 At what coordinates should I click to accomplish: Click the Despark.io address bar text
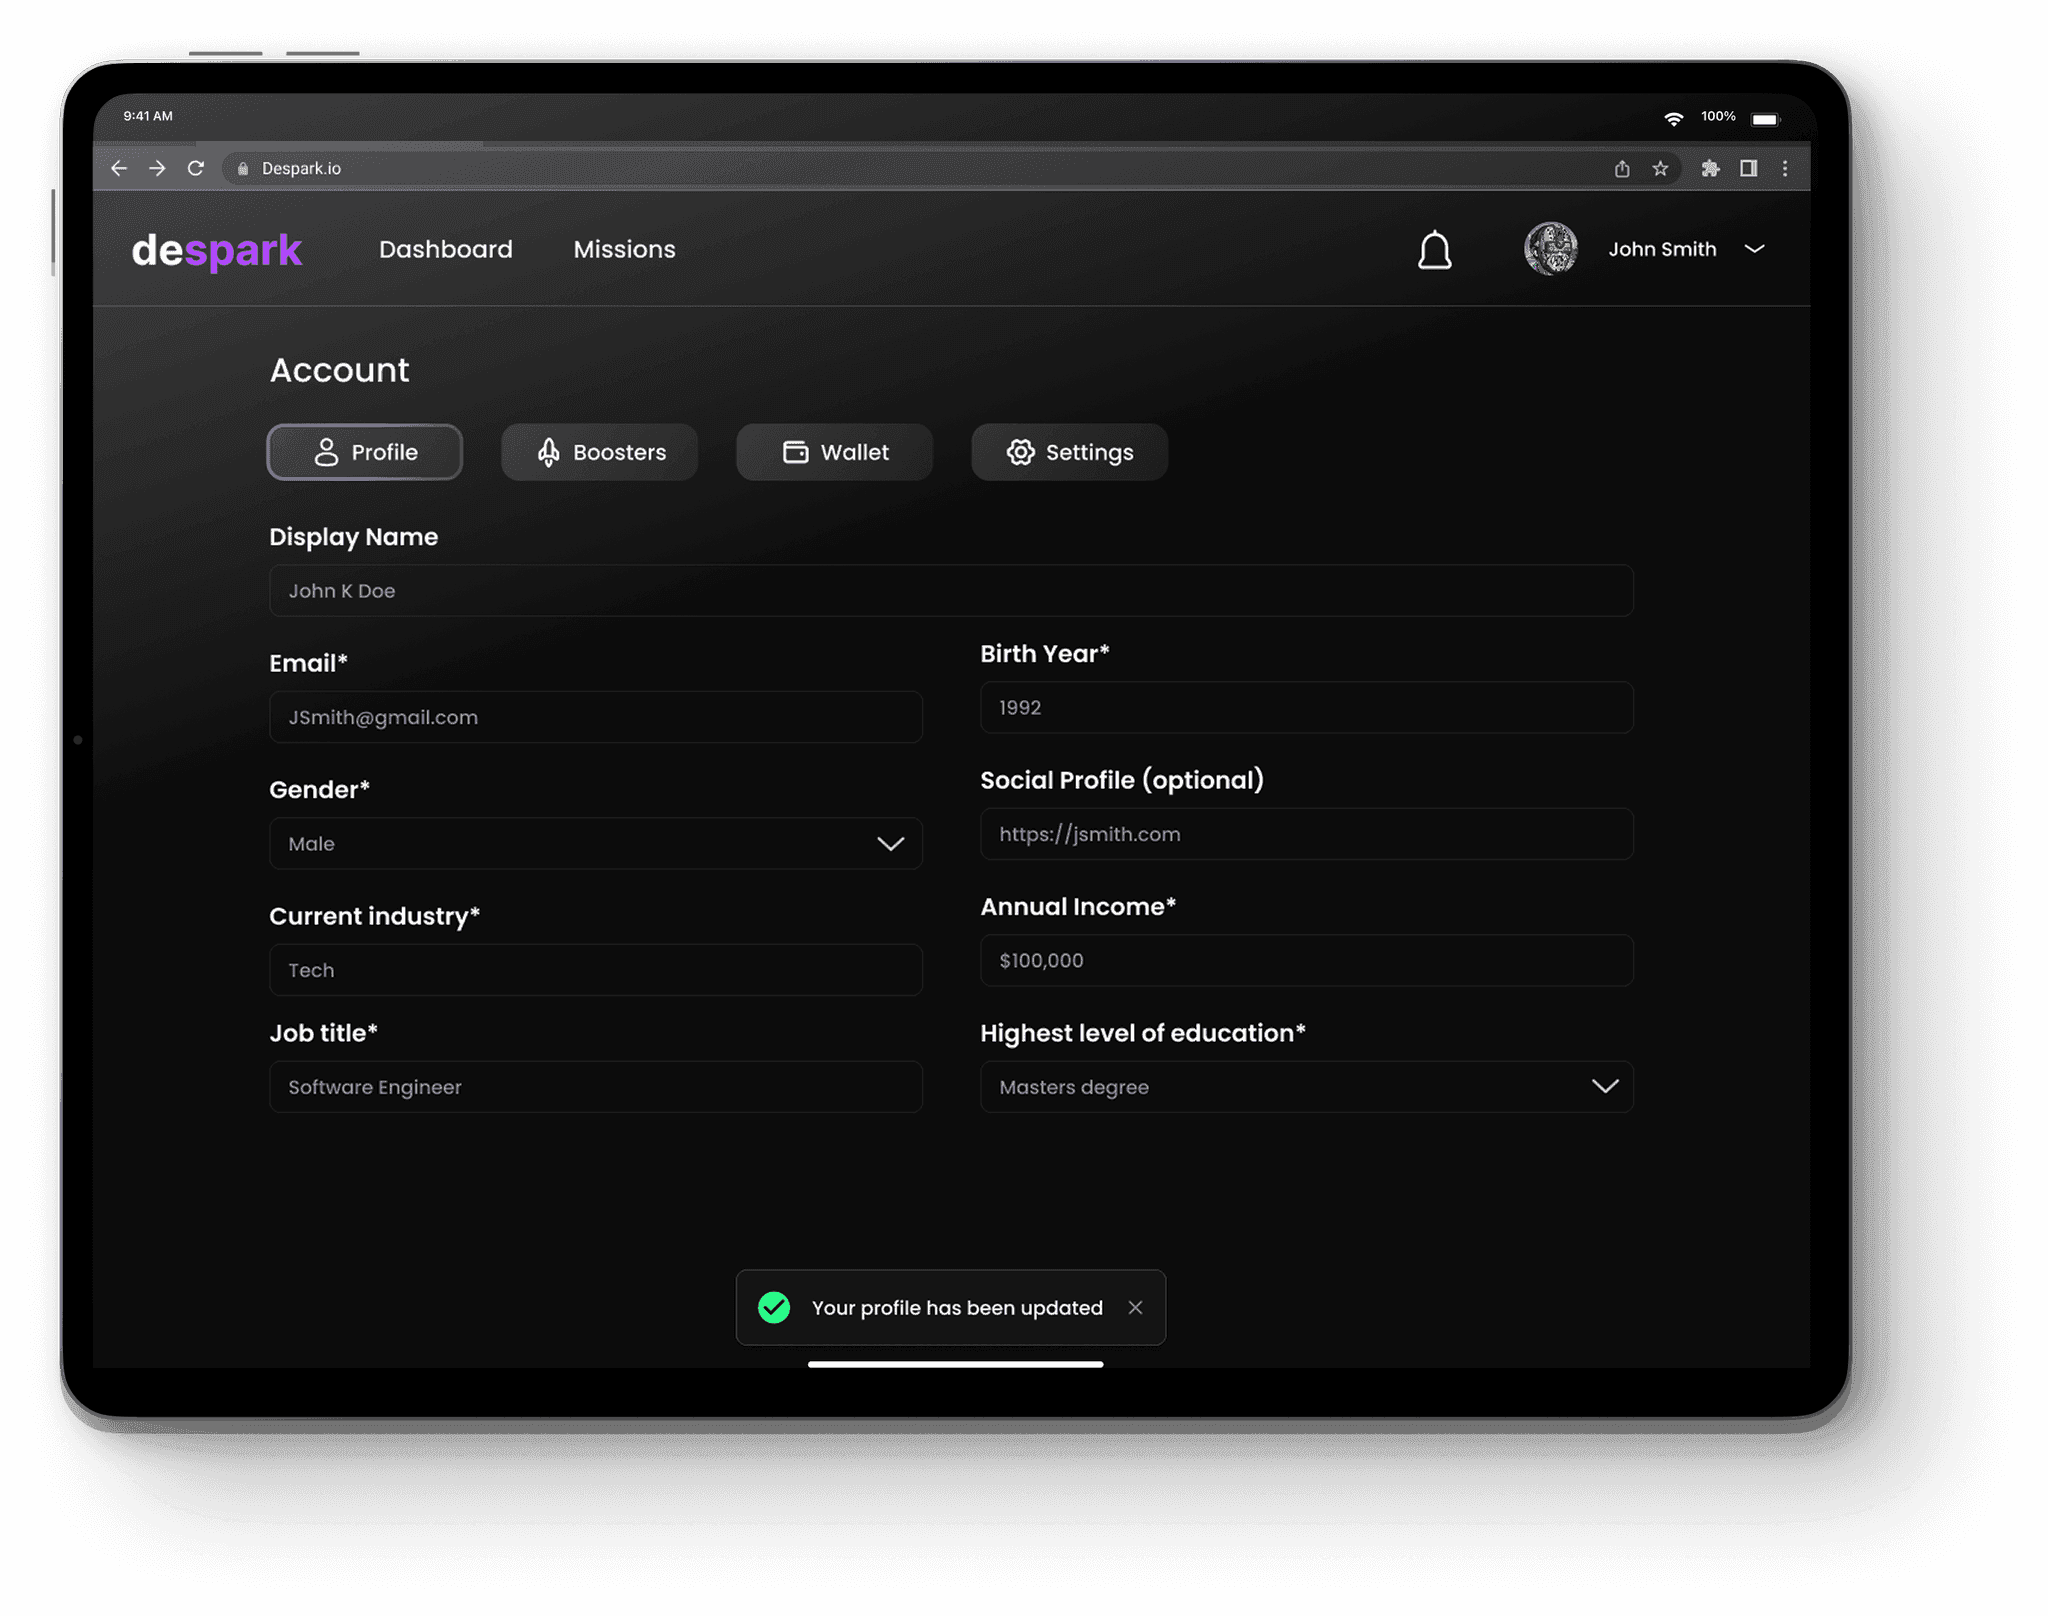(301, 169)
